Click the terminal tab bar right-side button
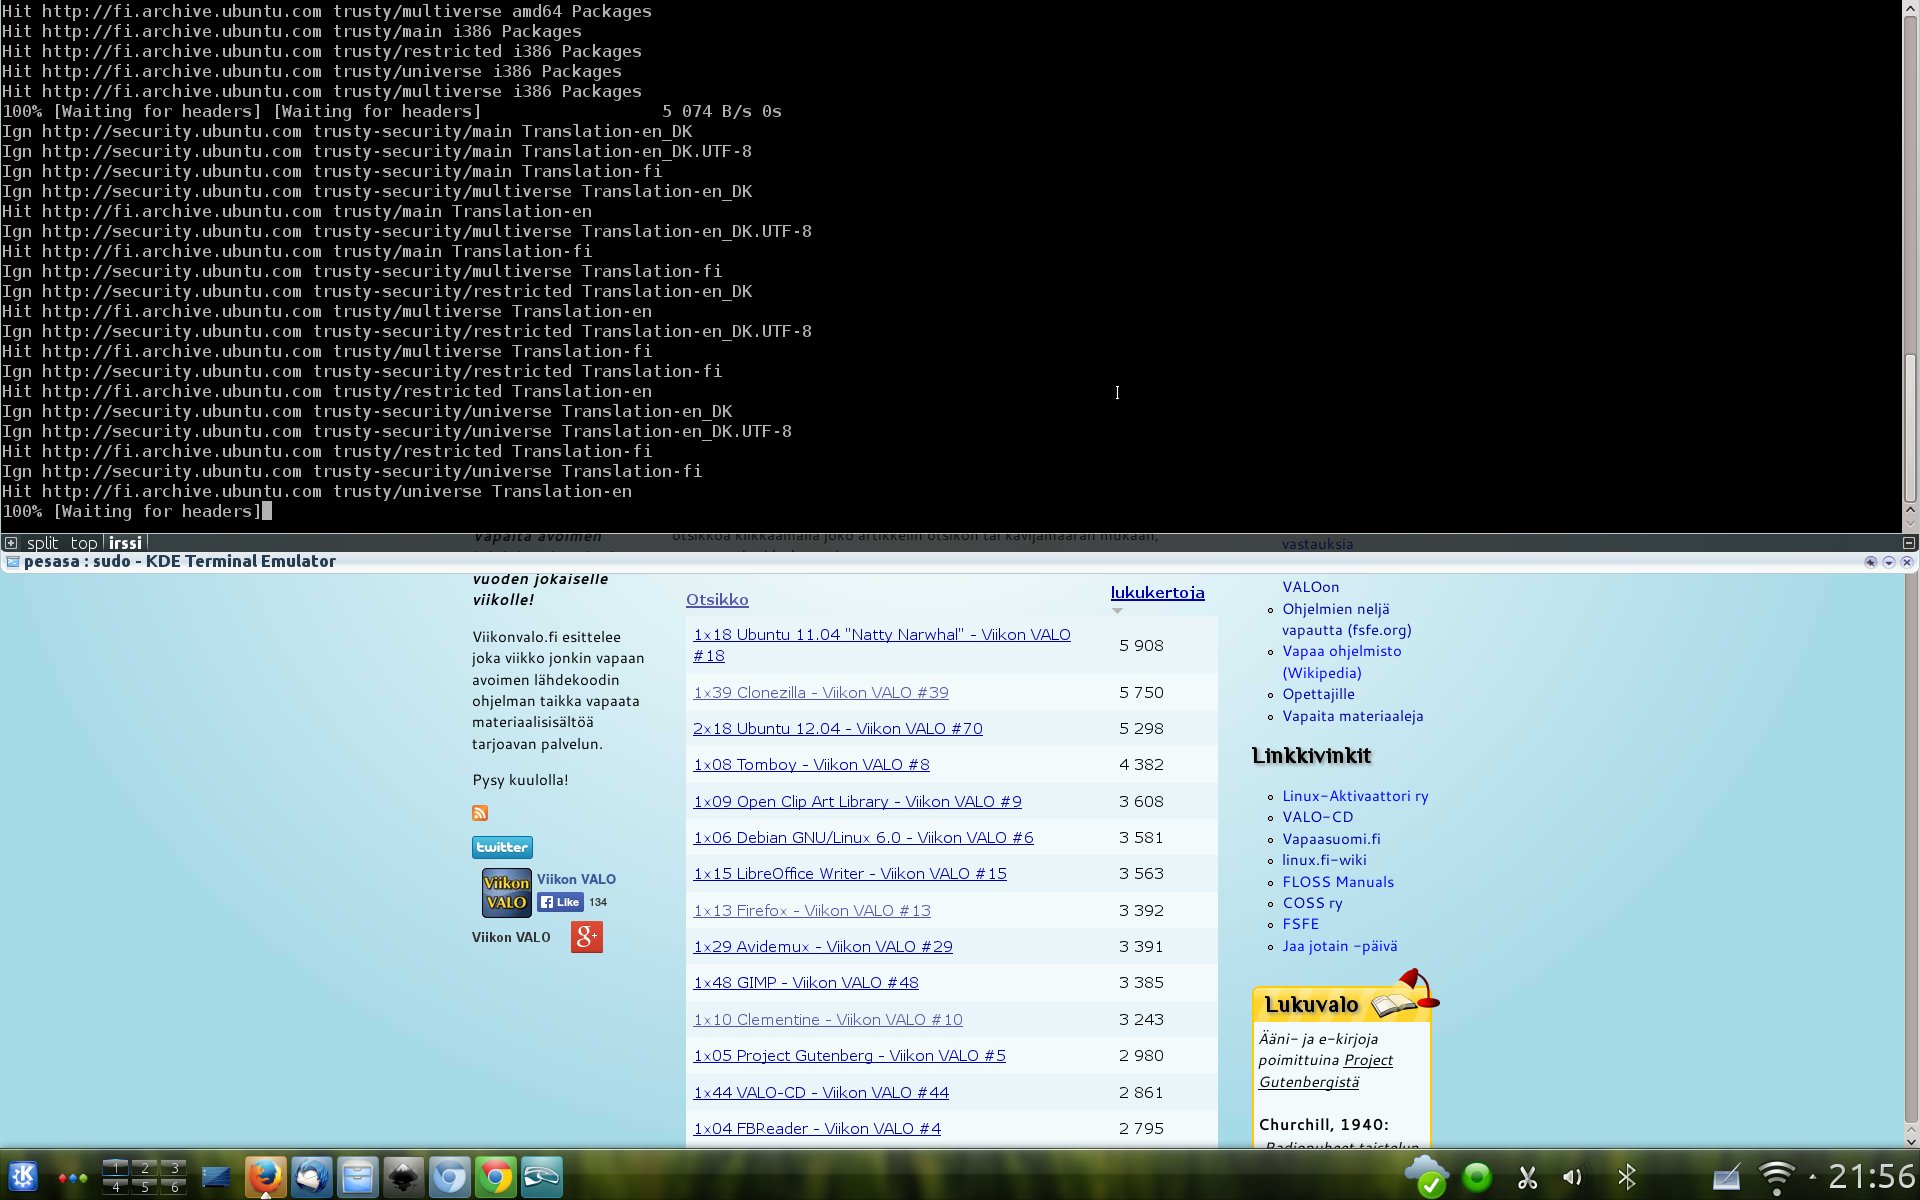 point(1908,543)
